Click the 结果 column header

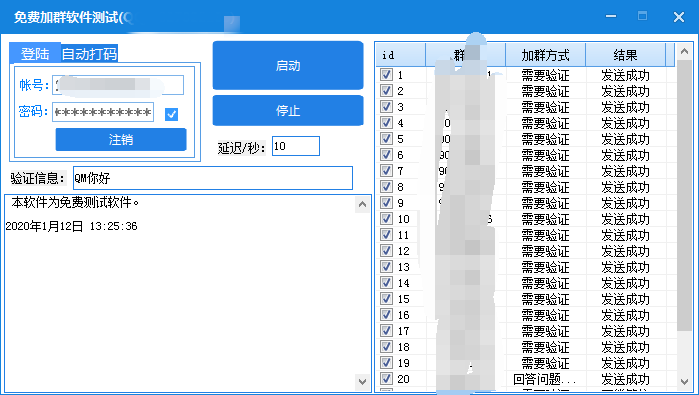(x=625, y=55)
